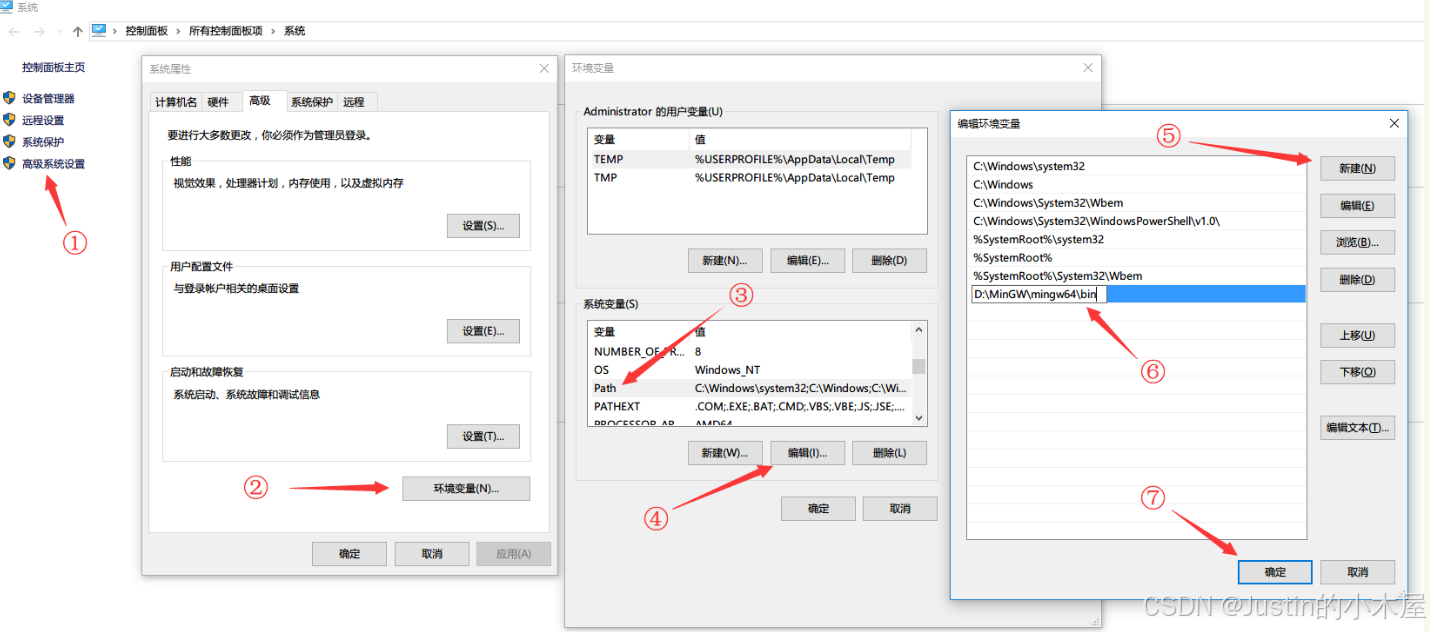Click 新建(N) under user variables
Viewport: 1430px width, 632px height.
pos(725,261)
